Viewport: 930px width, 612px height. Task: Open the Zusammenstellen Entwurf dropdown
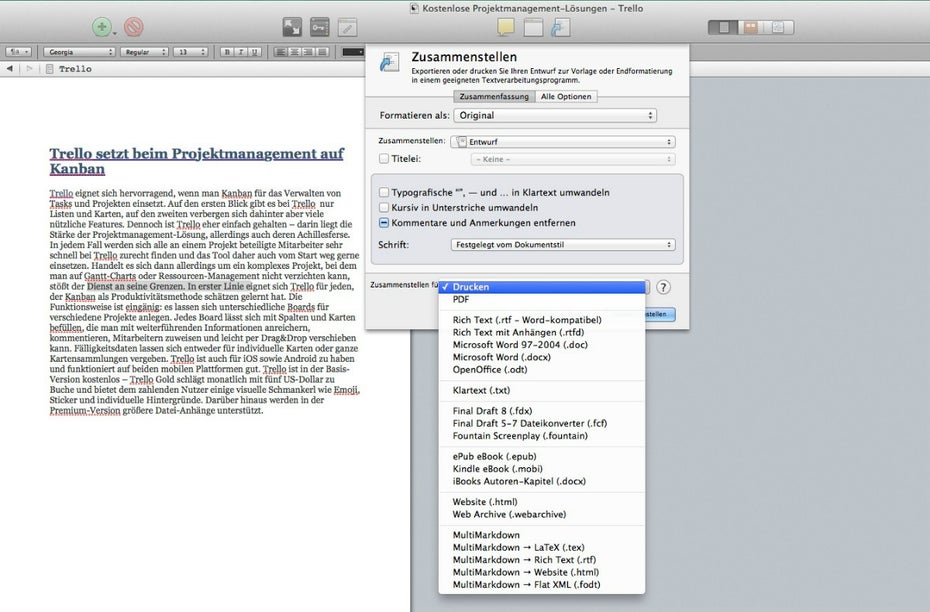[x=562, y=142]
